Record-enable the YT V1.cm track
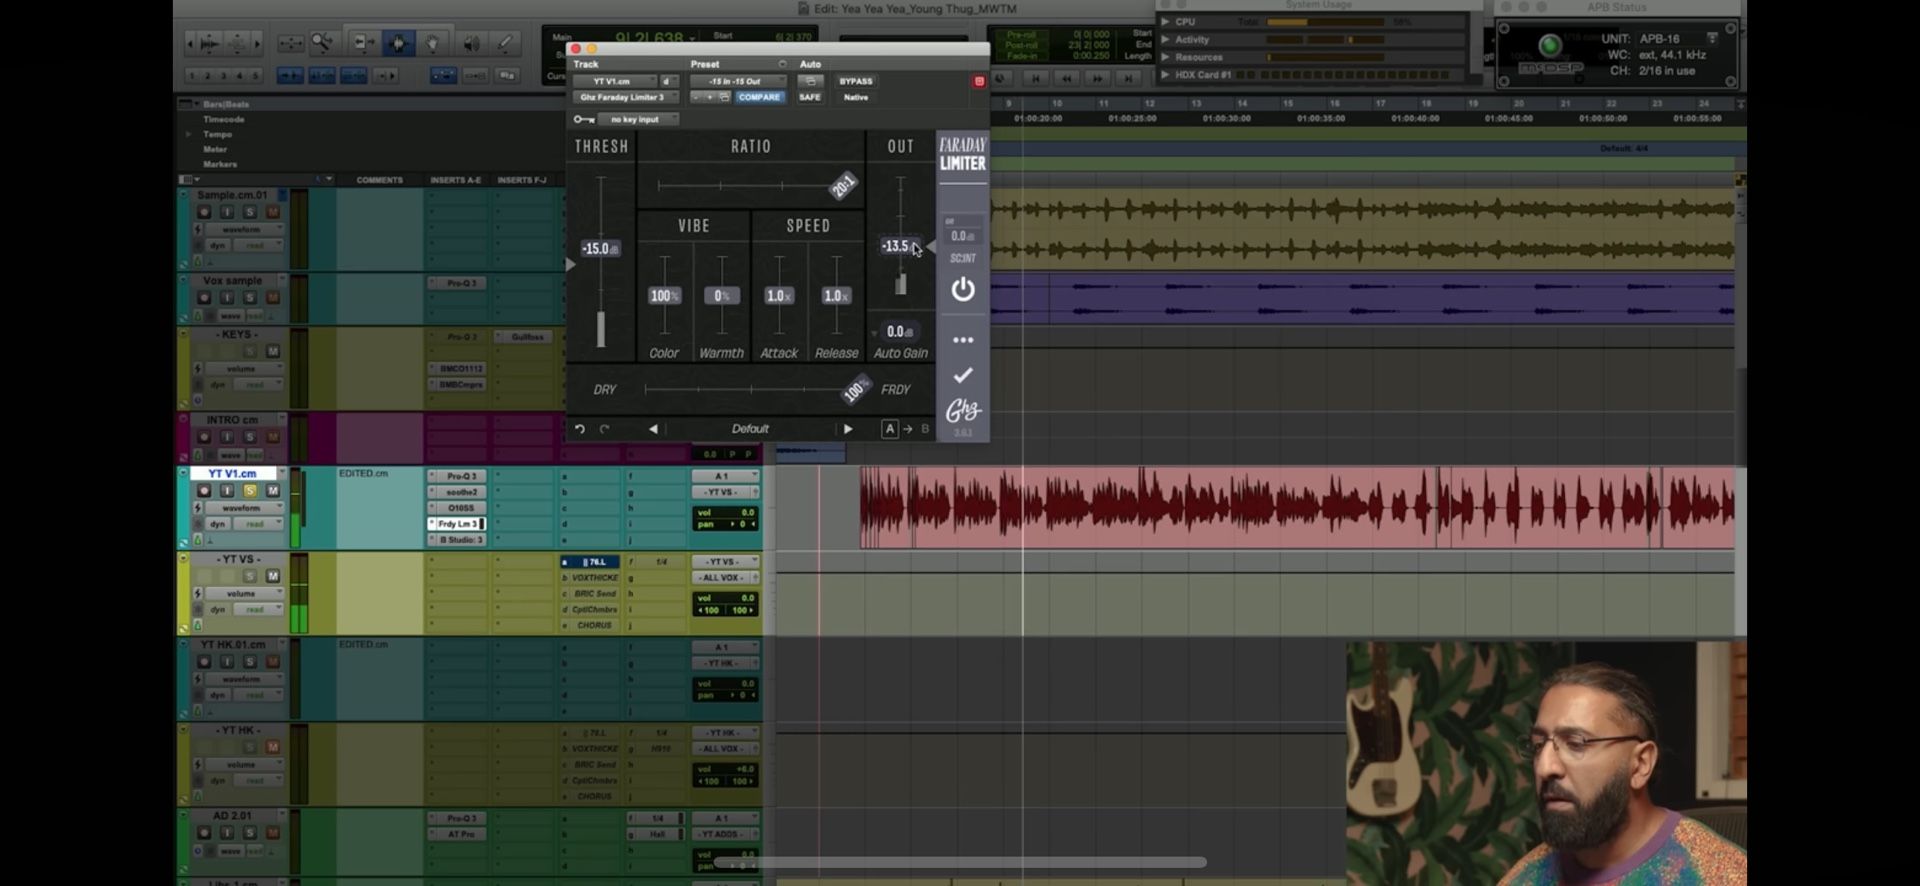 click(x=204, y=491)
